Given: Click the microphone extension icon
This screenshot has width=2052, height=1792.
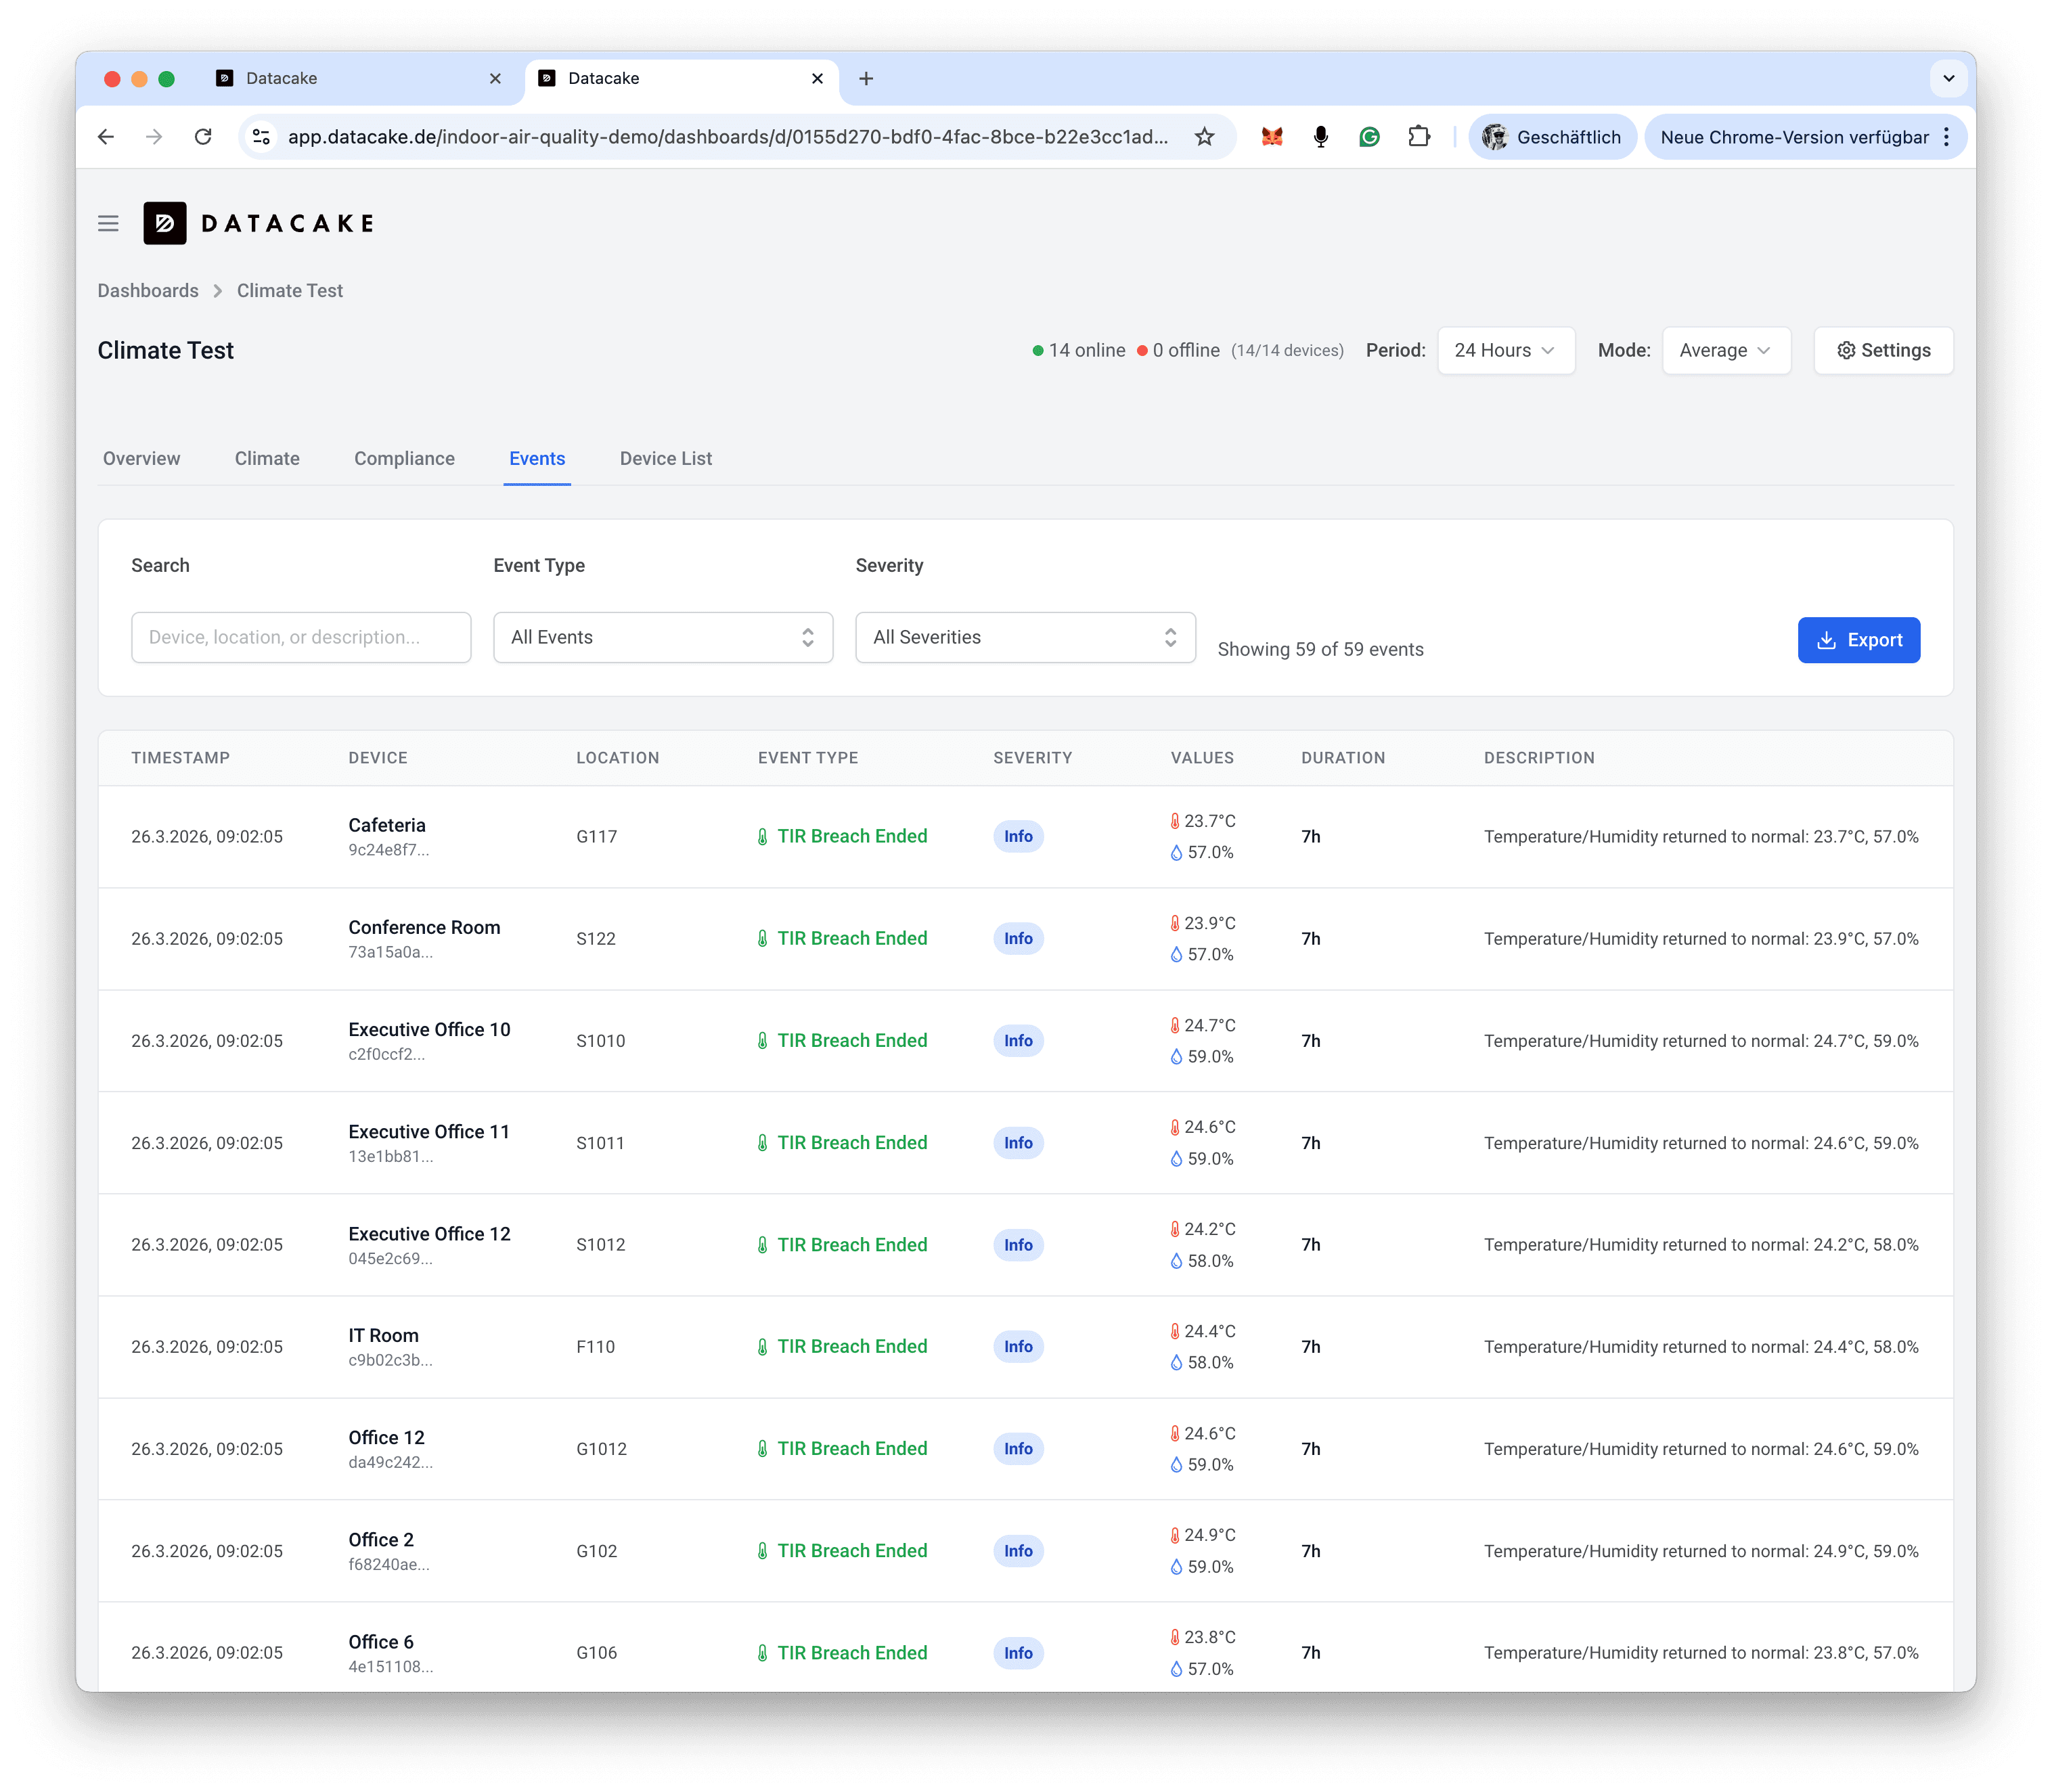Looking at the screenshot, I should click(1321, 137).
